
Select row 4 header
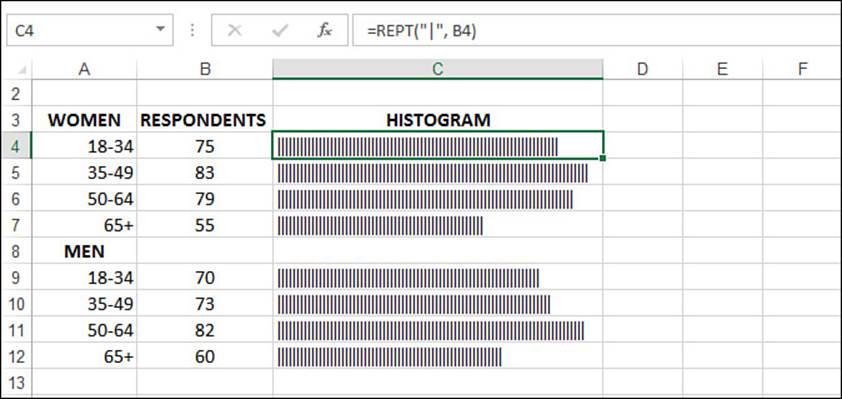tap(16, 146)
